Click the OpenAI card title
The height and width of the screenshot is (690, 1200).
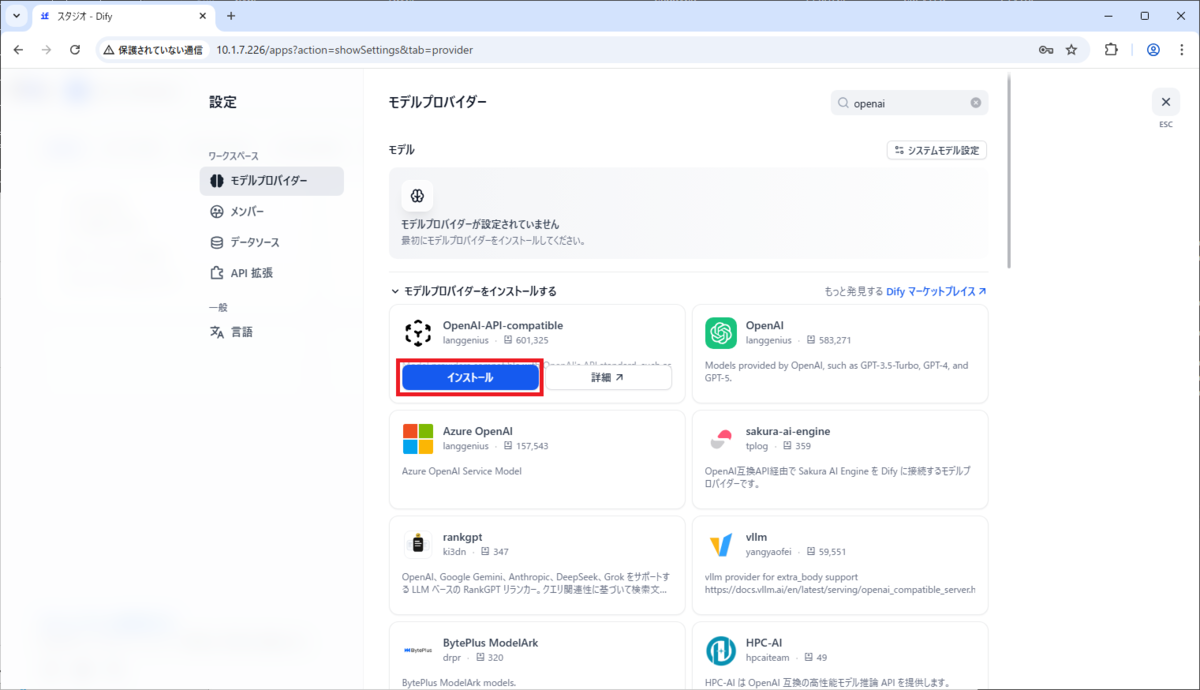[x=765, y=325]
